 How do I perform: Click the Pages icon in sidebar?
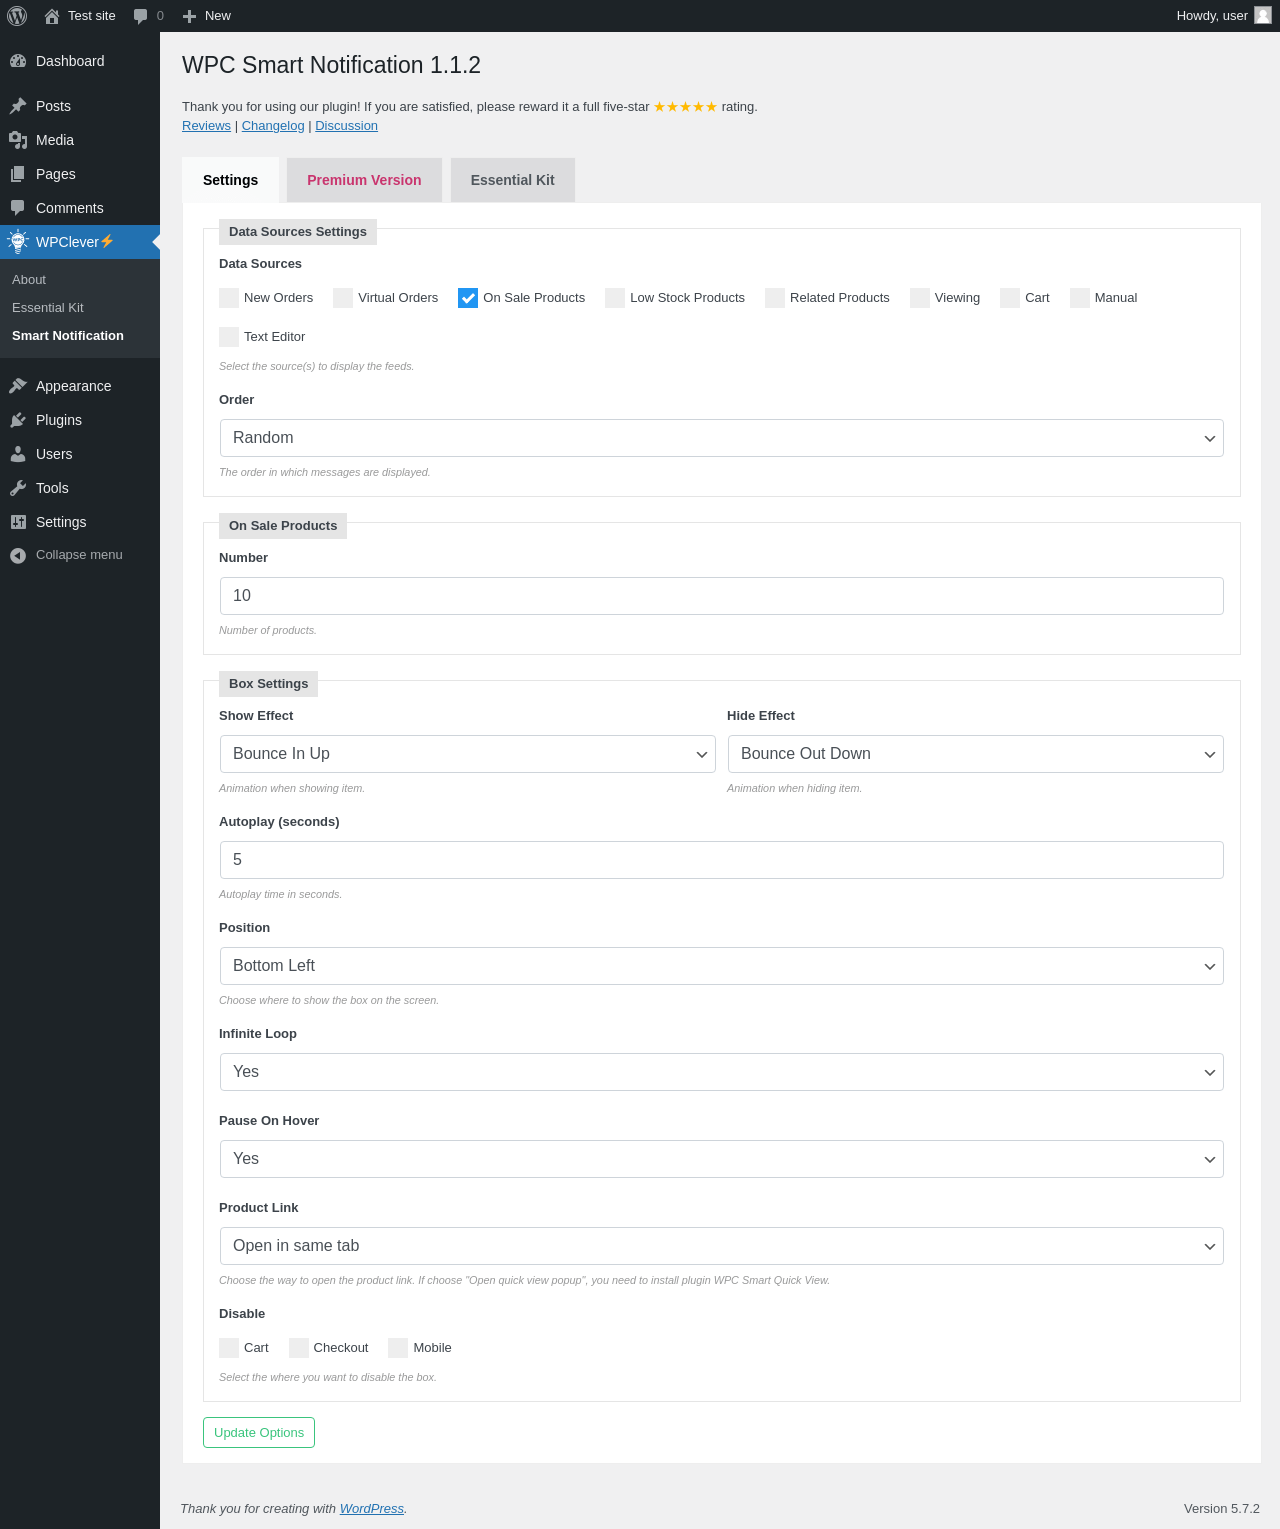[x=18, y=174]
